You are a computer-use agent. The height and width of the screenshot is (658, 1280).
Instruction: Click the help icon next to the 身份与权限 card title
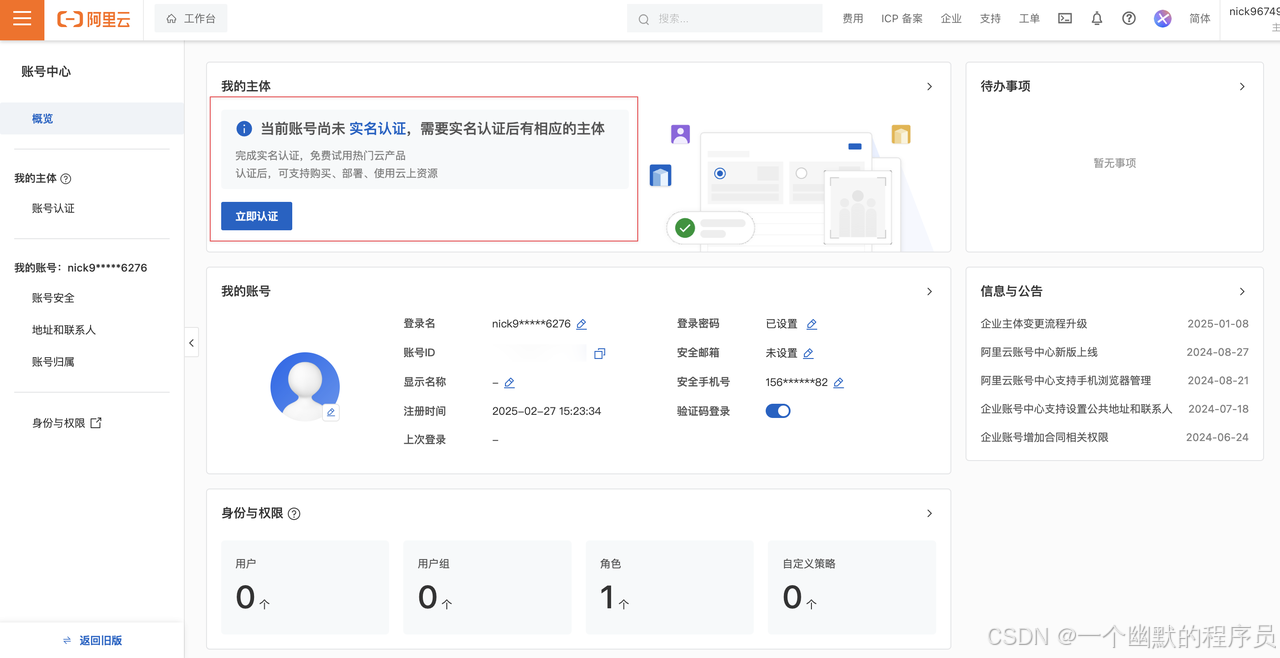(294, 514)
